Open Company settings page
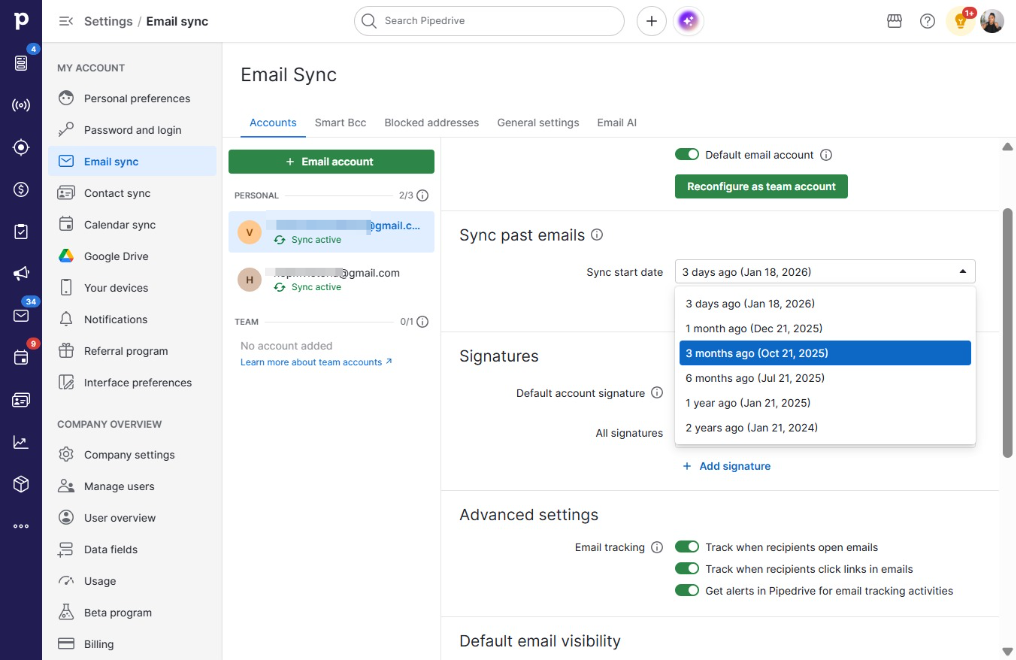 point(132,455)
